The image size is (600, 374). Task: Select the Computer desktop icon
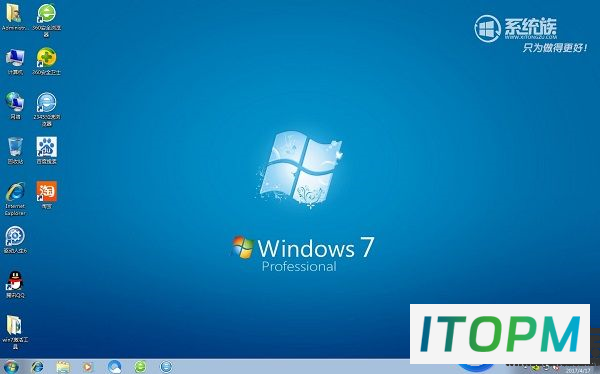coord(15,61)
